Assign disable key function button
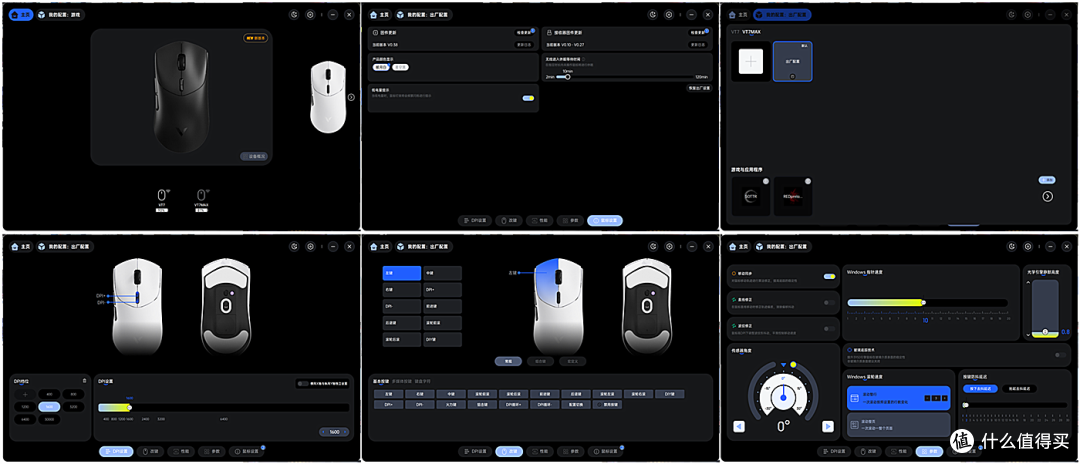Viewport: 1080px width, 464px height. 609,405
